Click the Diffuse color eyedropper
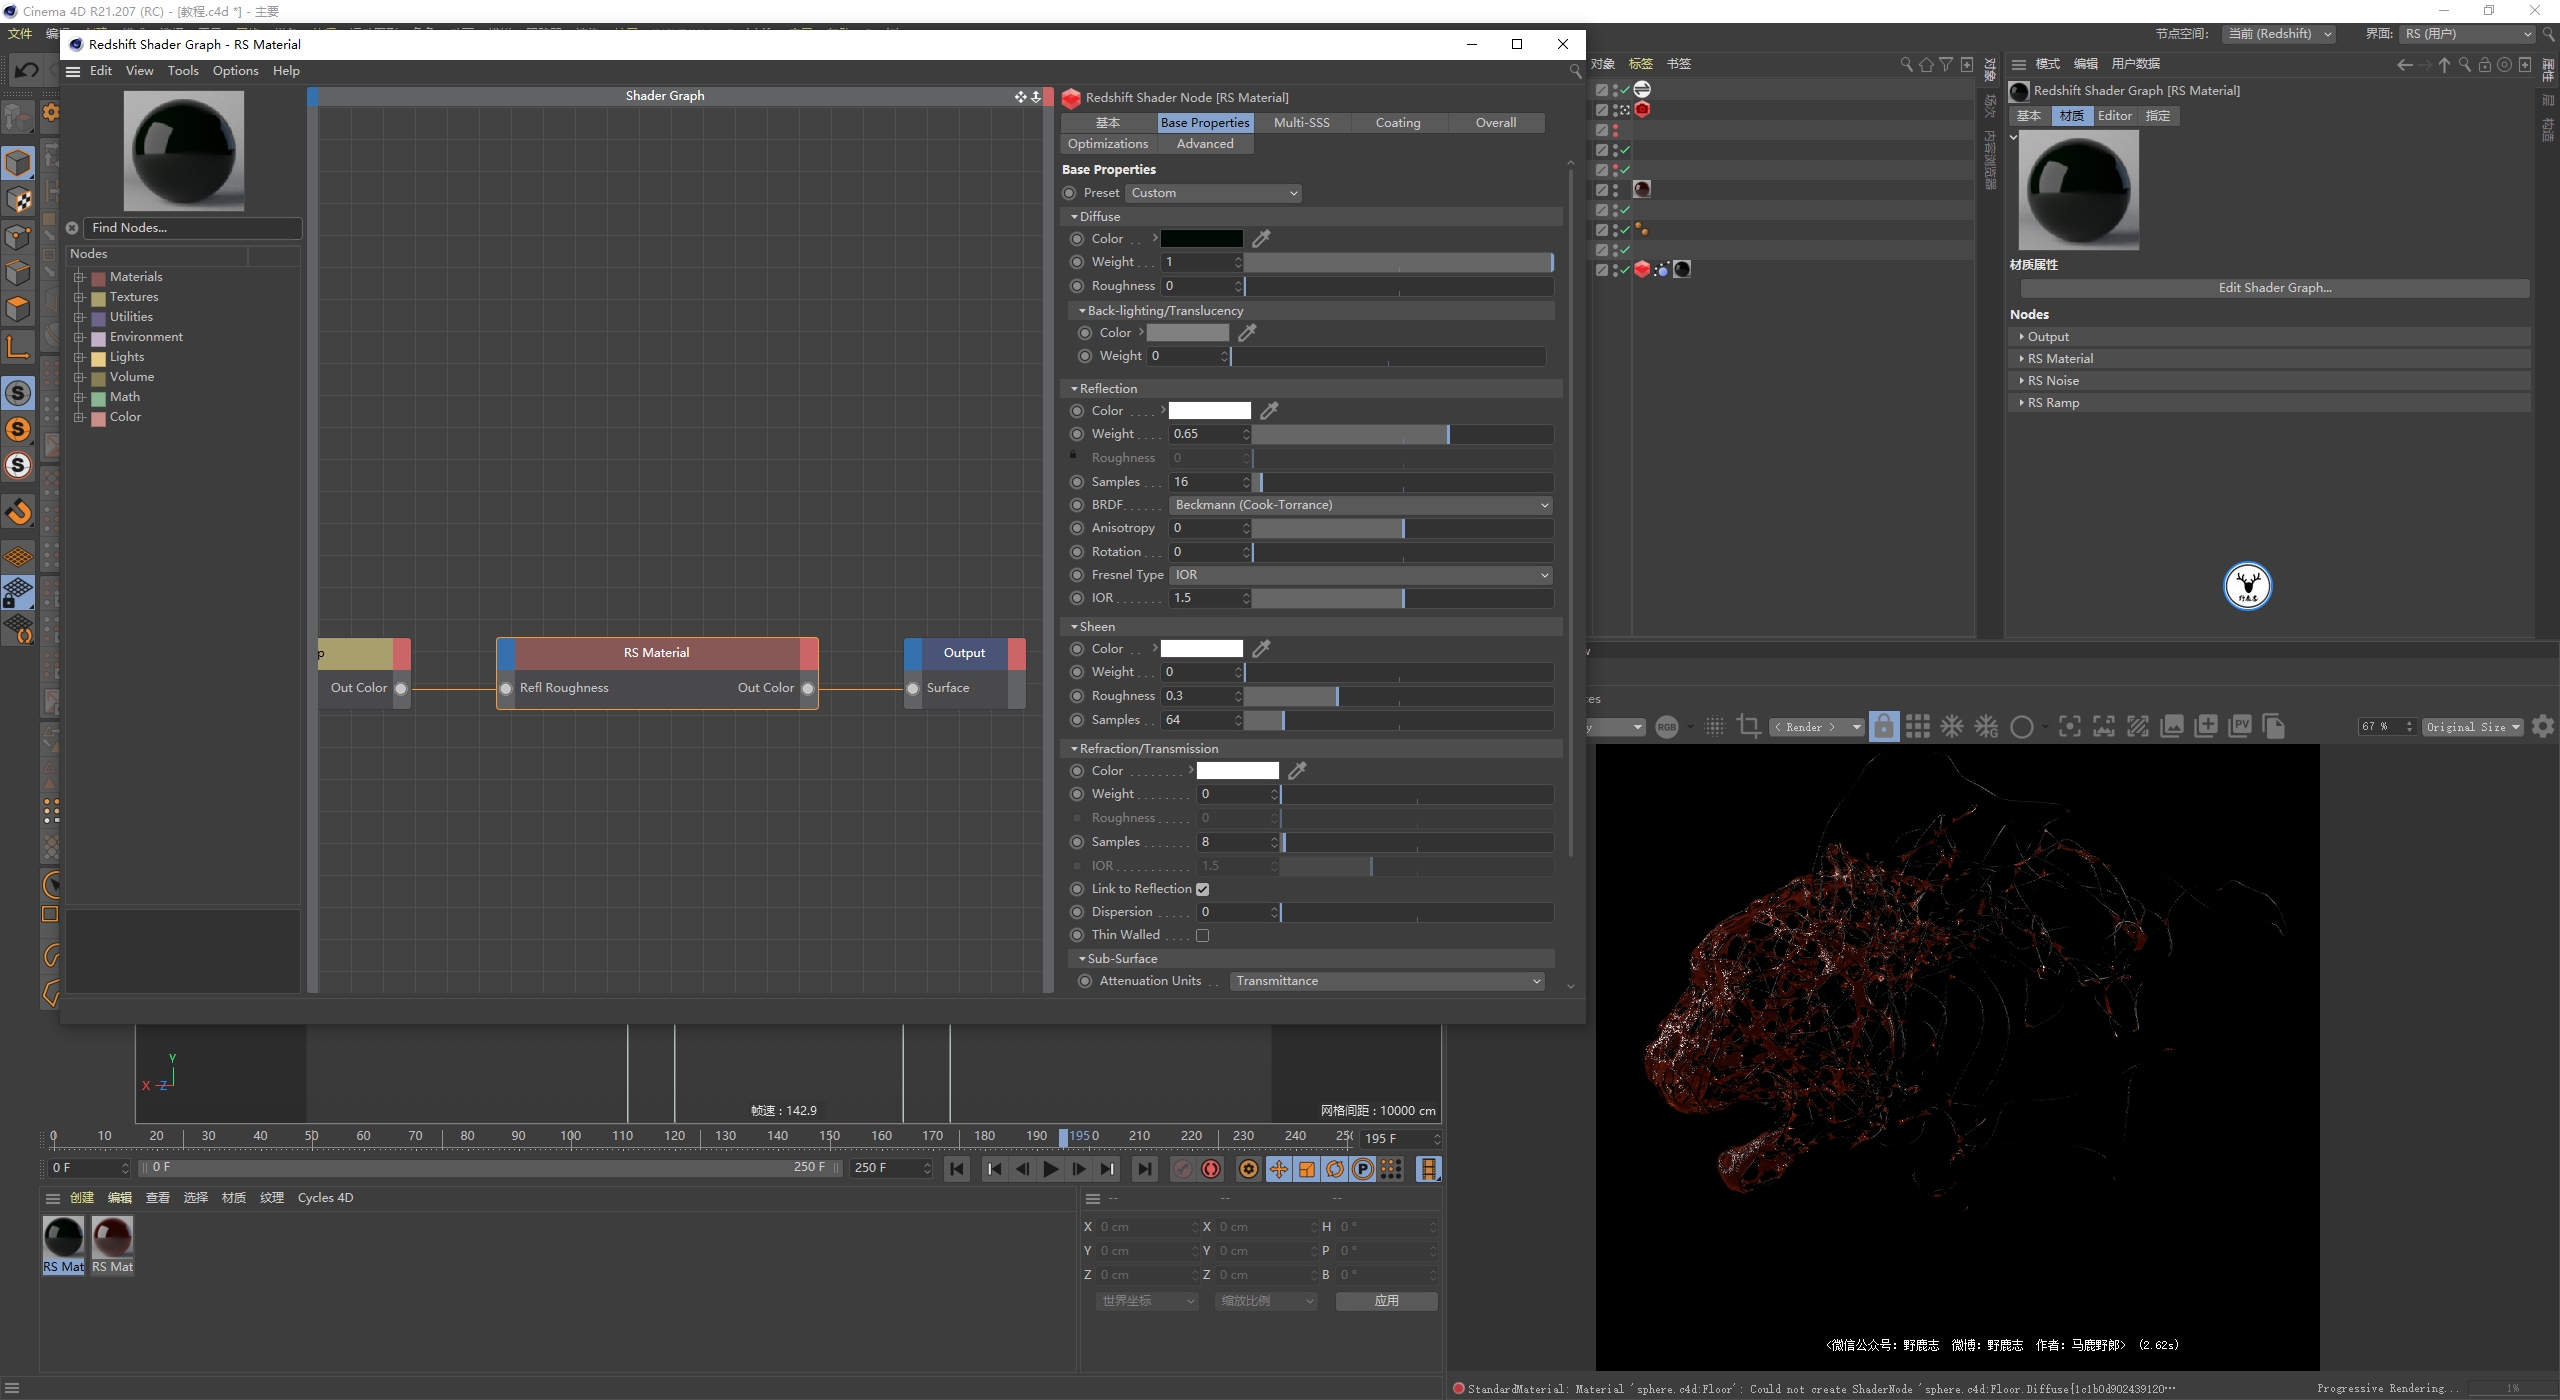The image size is (2560, 1400). (x=1262, y=239)
